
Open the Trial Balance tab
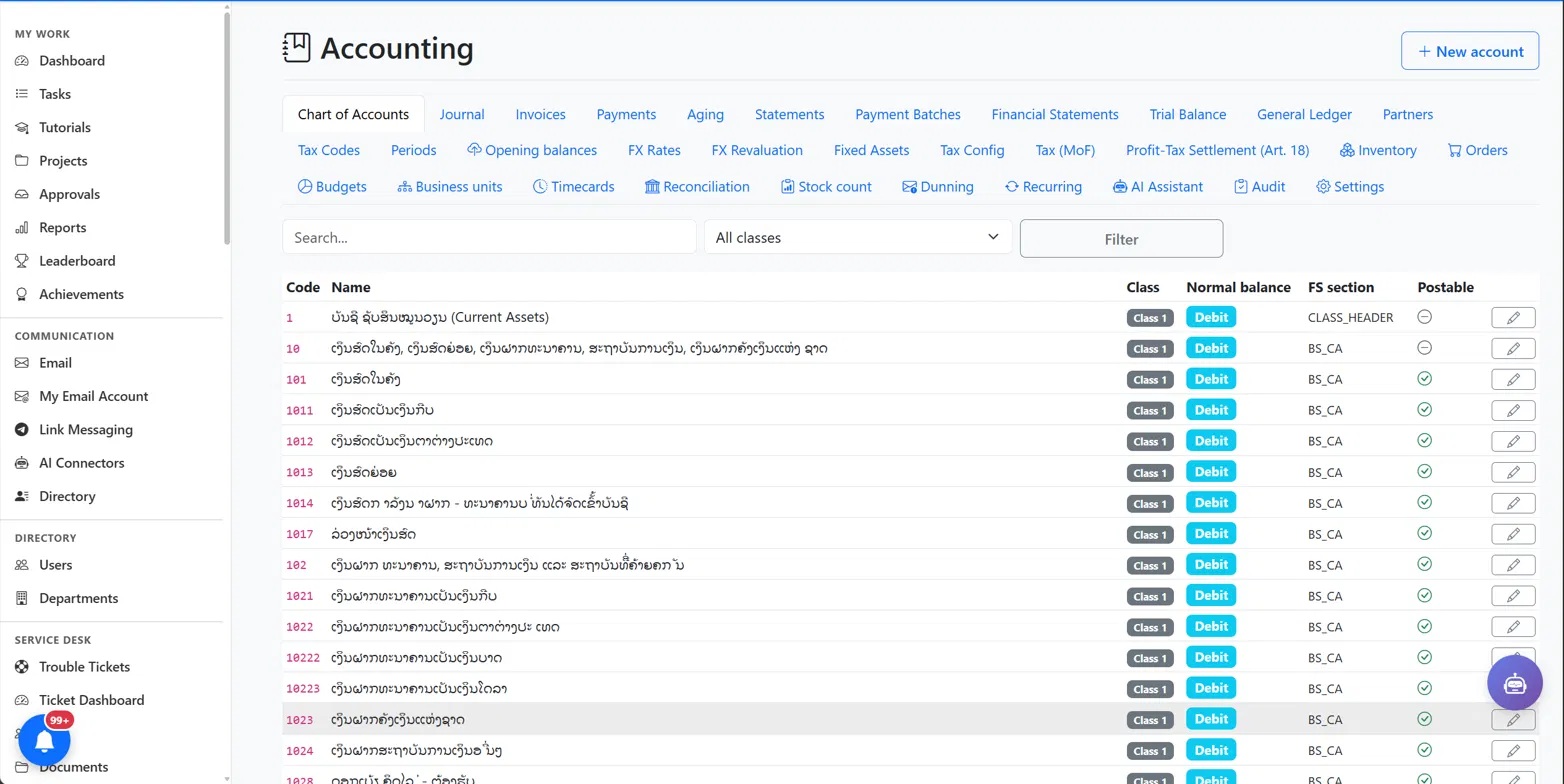tap(1188, 114)
